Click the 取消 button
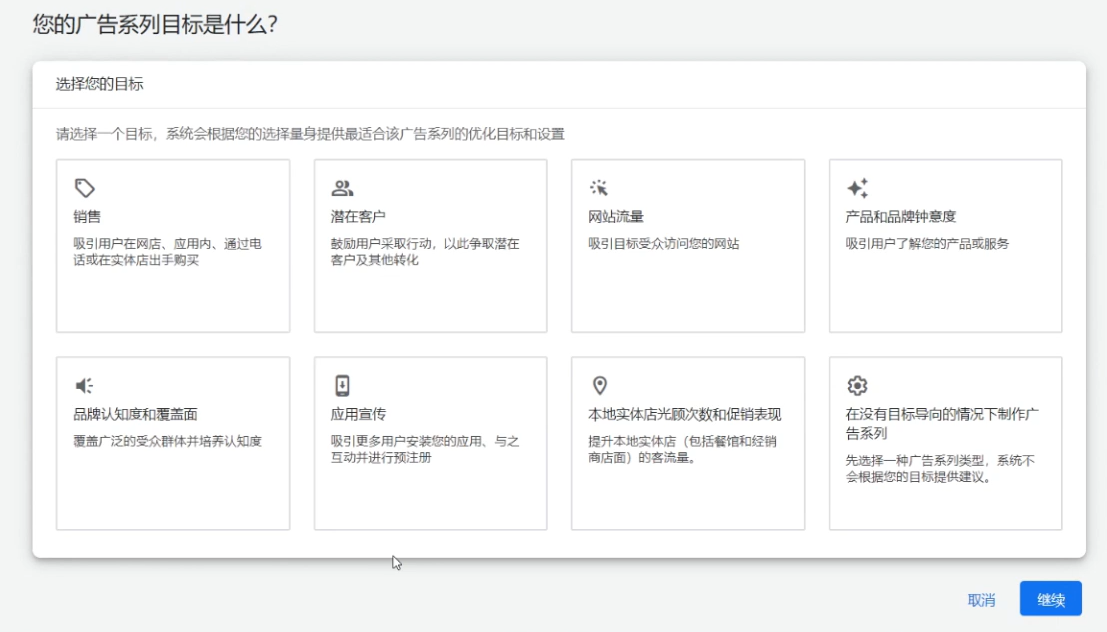The width and height of the screenshot is (1107, 632). pos(982,598)
